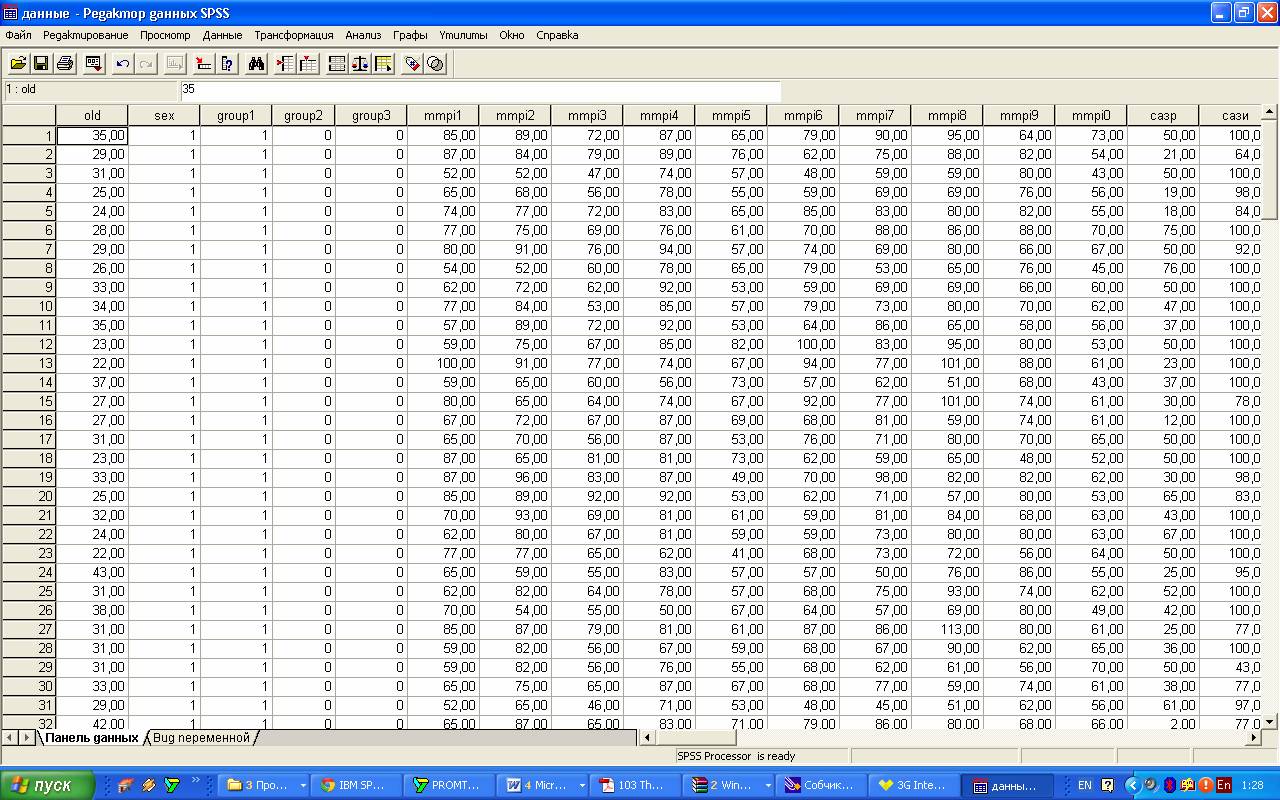Screen dimensions: 1280x800
Task: Click the Use sets circles icon
Action: click(435, 64)
